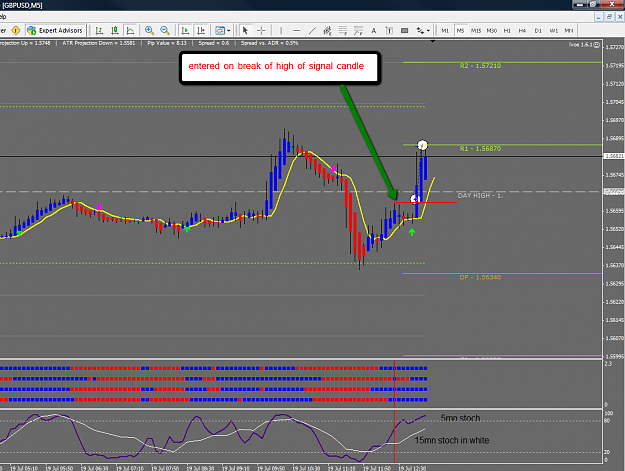Screen dimensions: 625x471
Task: Click the current price label 1.56821
Action: (x=614, y=156)
